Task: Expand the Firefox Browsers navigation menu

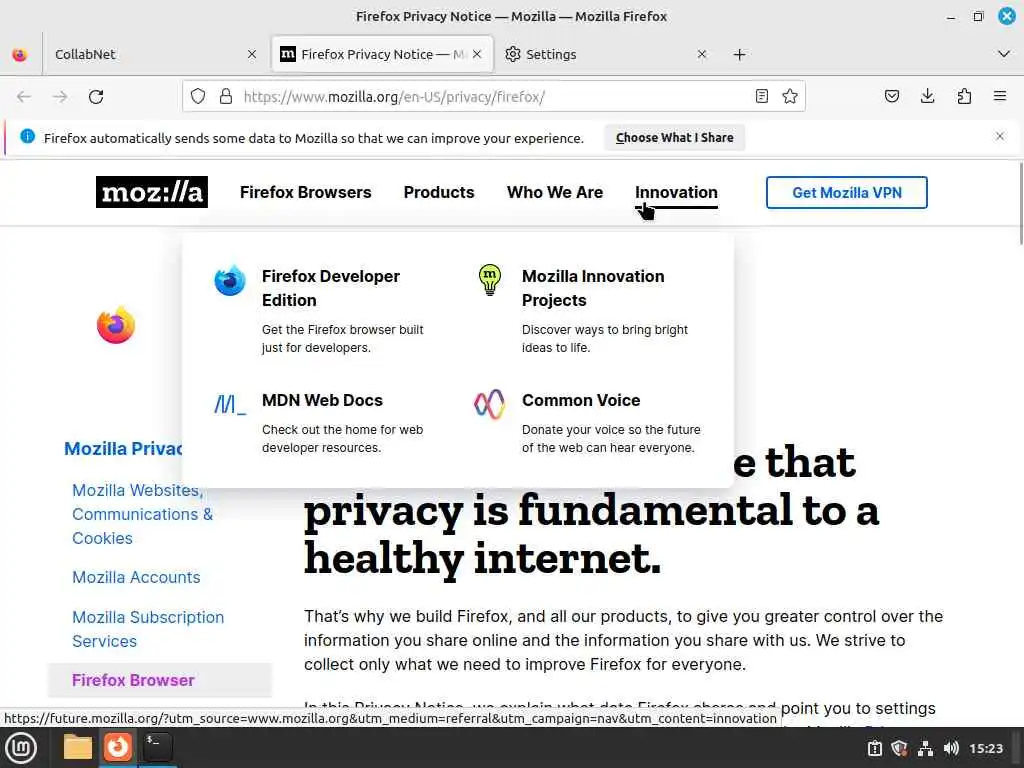Action: coord(306,192)
